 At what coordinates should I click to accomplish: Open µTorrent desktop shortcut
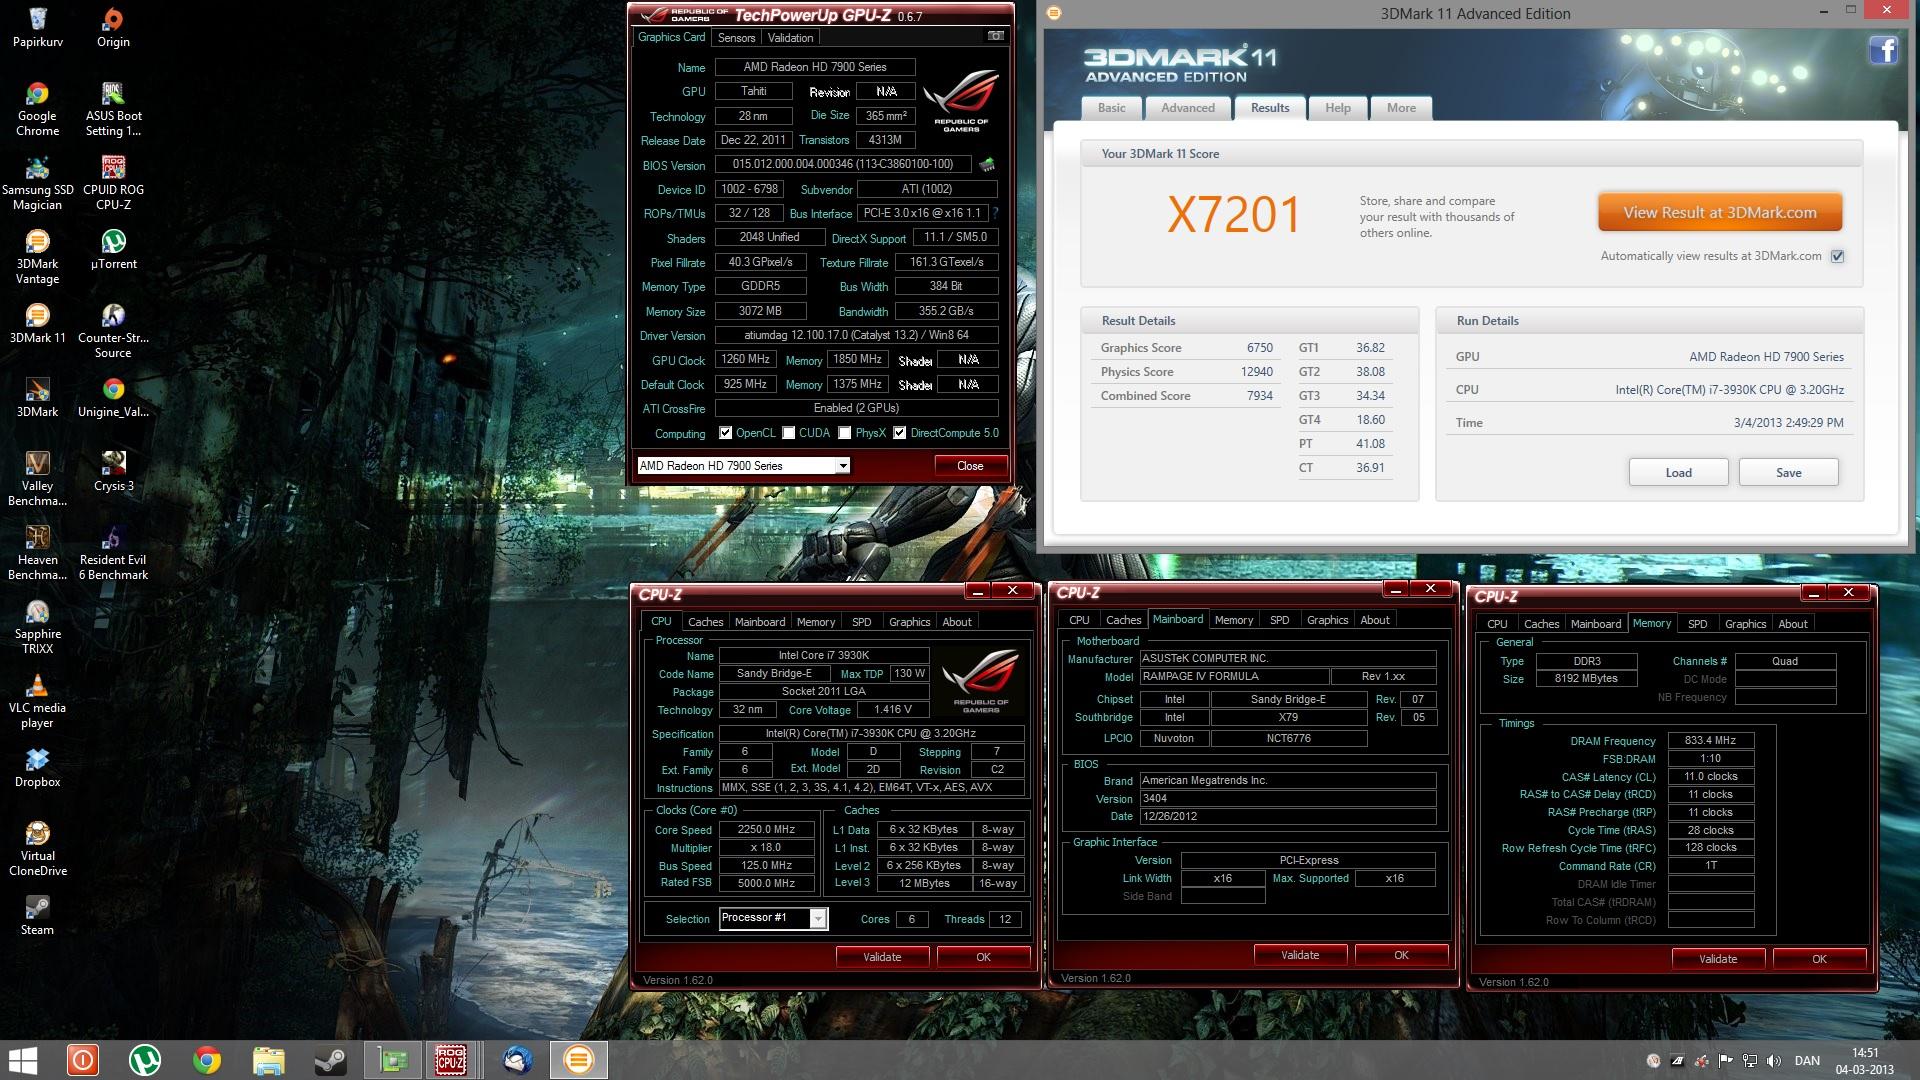click(113, 249)
